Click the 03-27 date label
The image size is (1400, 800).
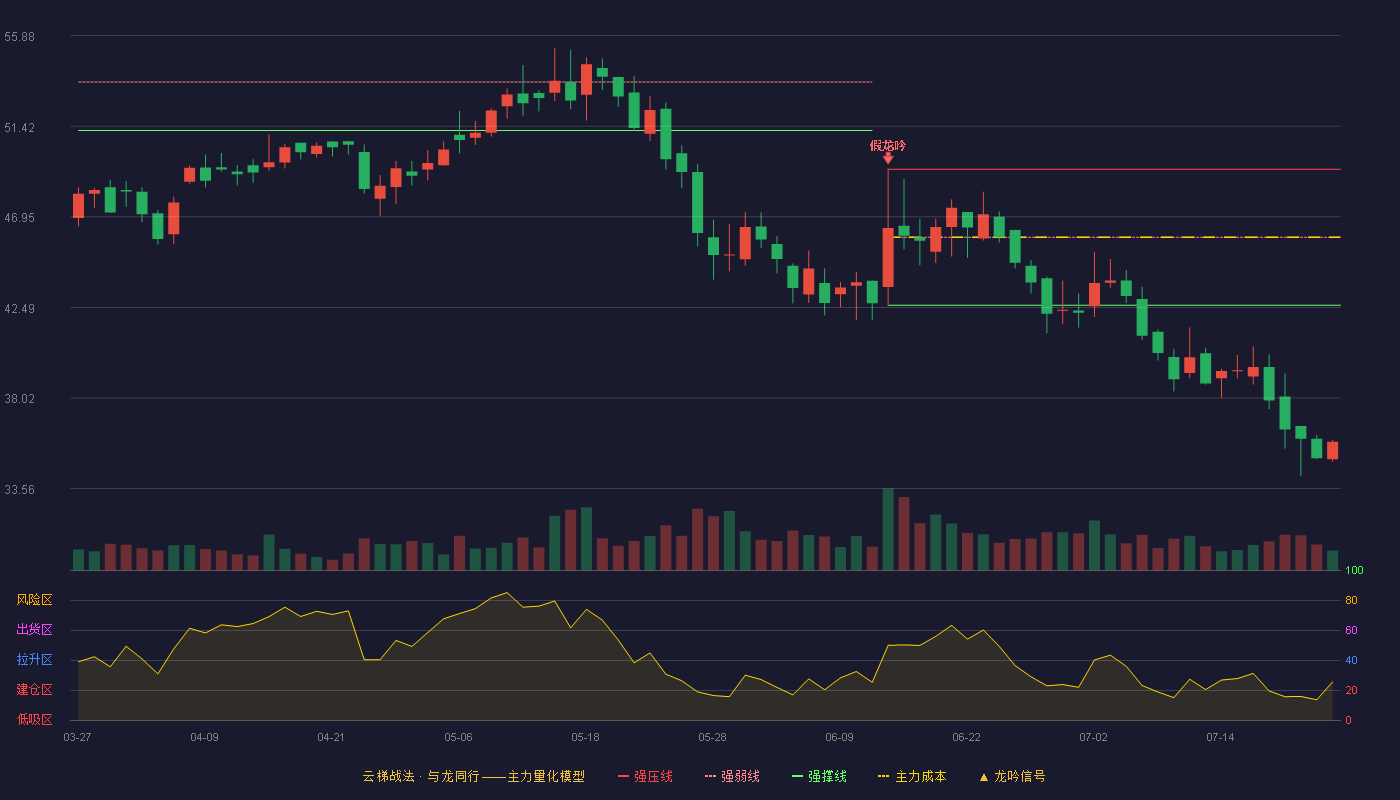[x=77, y=737]
